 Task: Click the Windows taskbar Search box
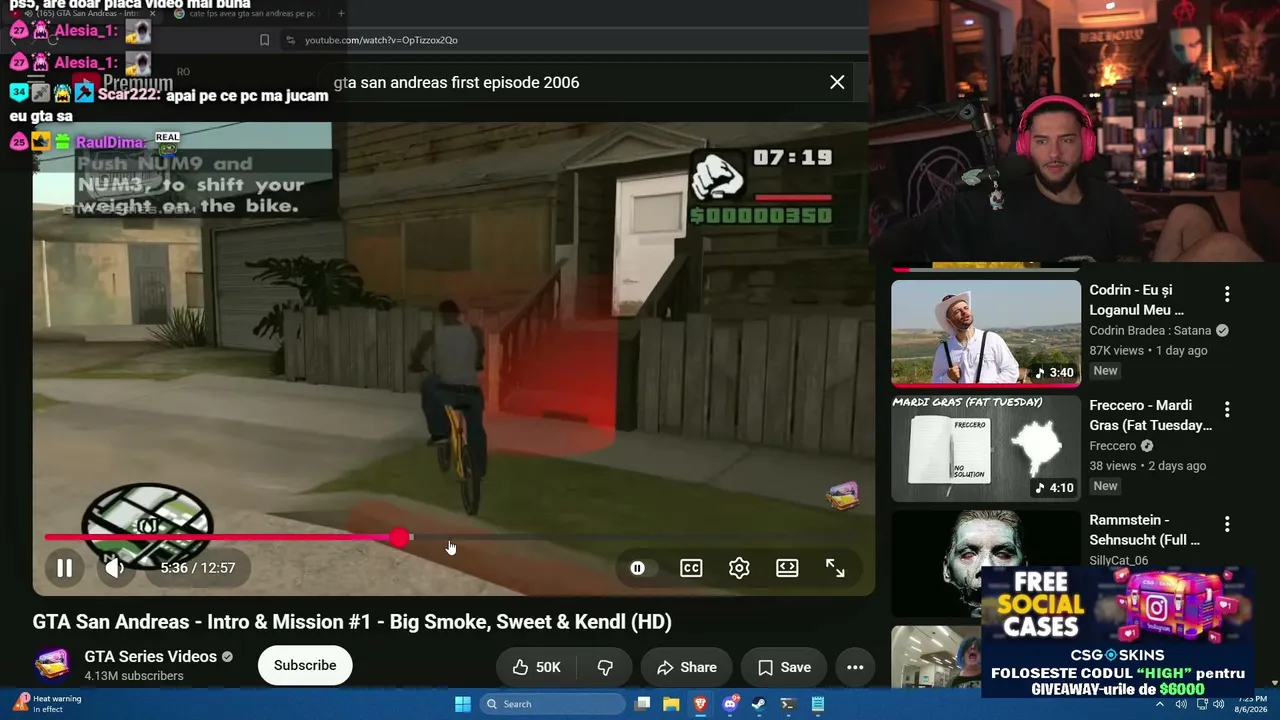pos(553,704)
